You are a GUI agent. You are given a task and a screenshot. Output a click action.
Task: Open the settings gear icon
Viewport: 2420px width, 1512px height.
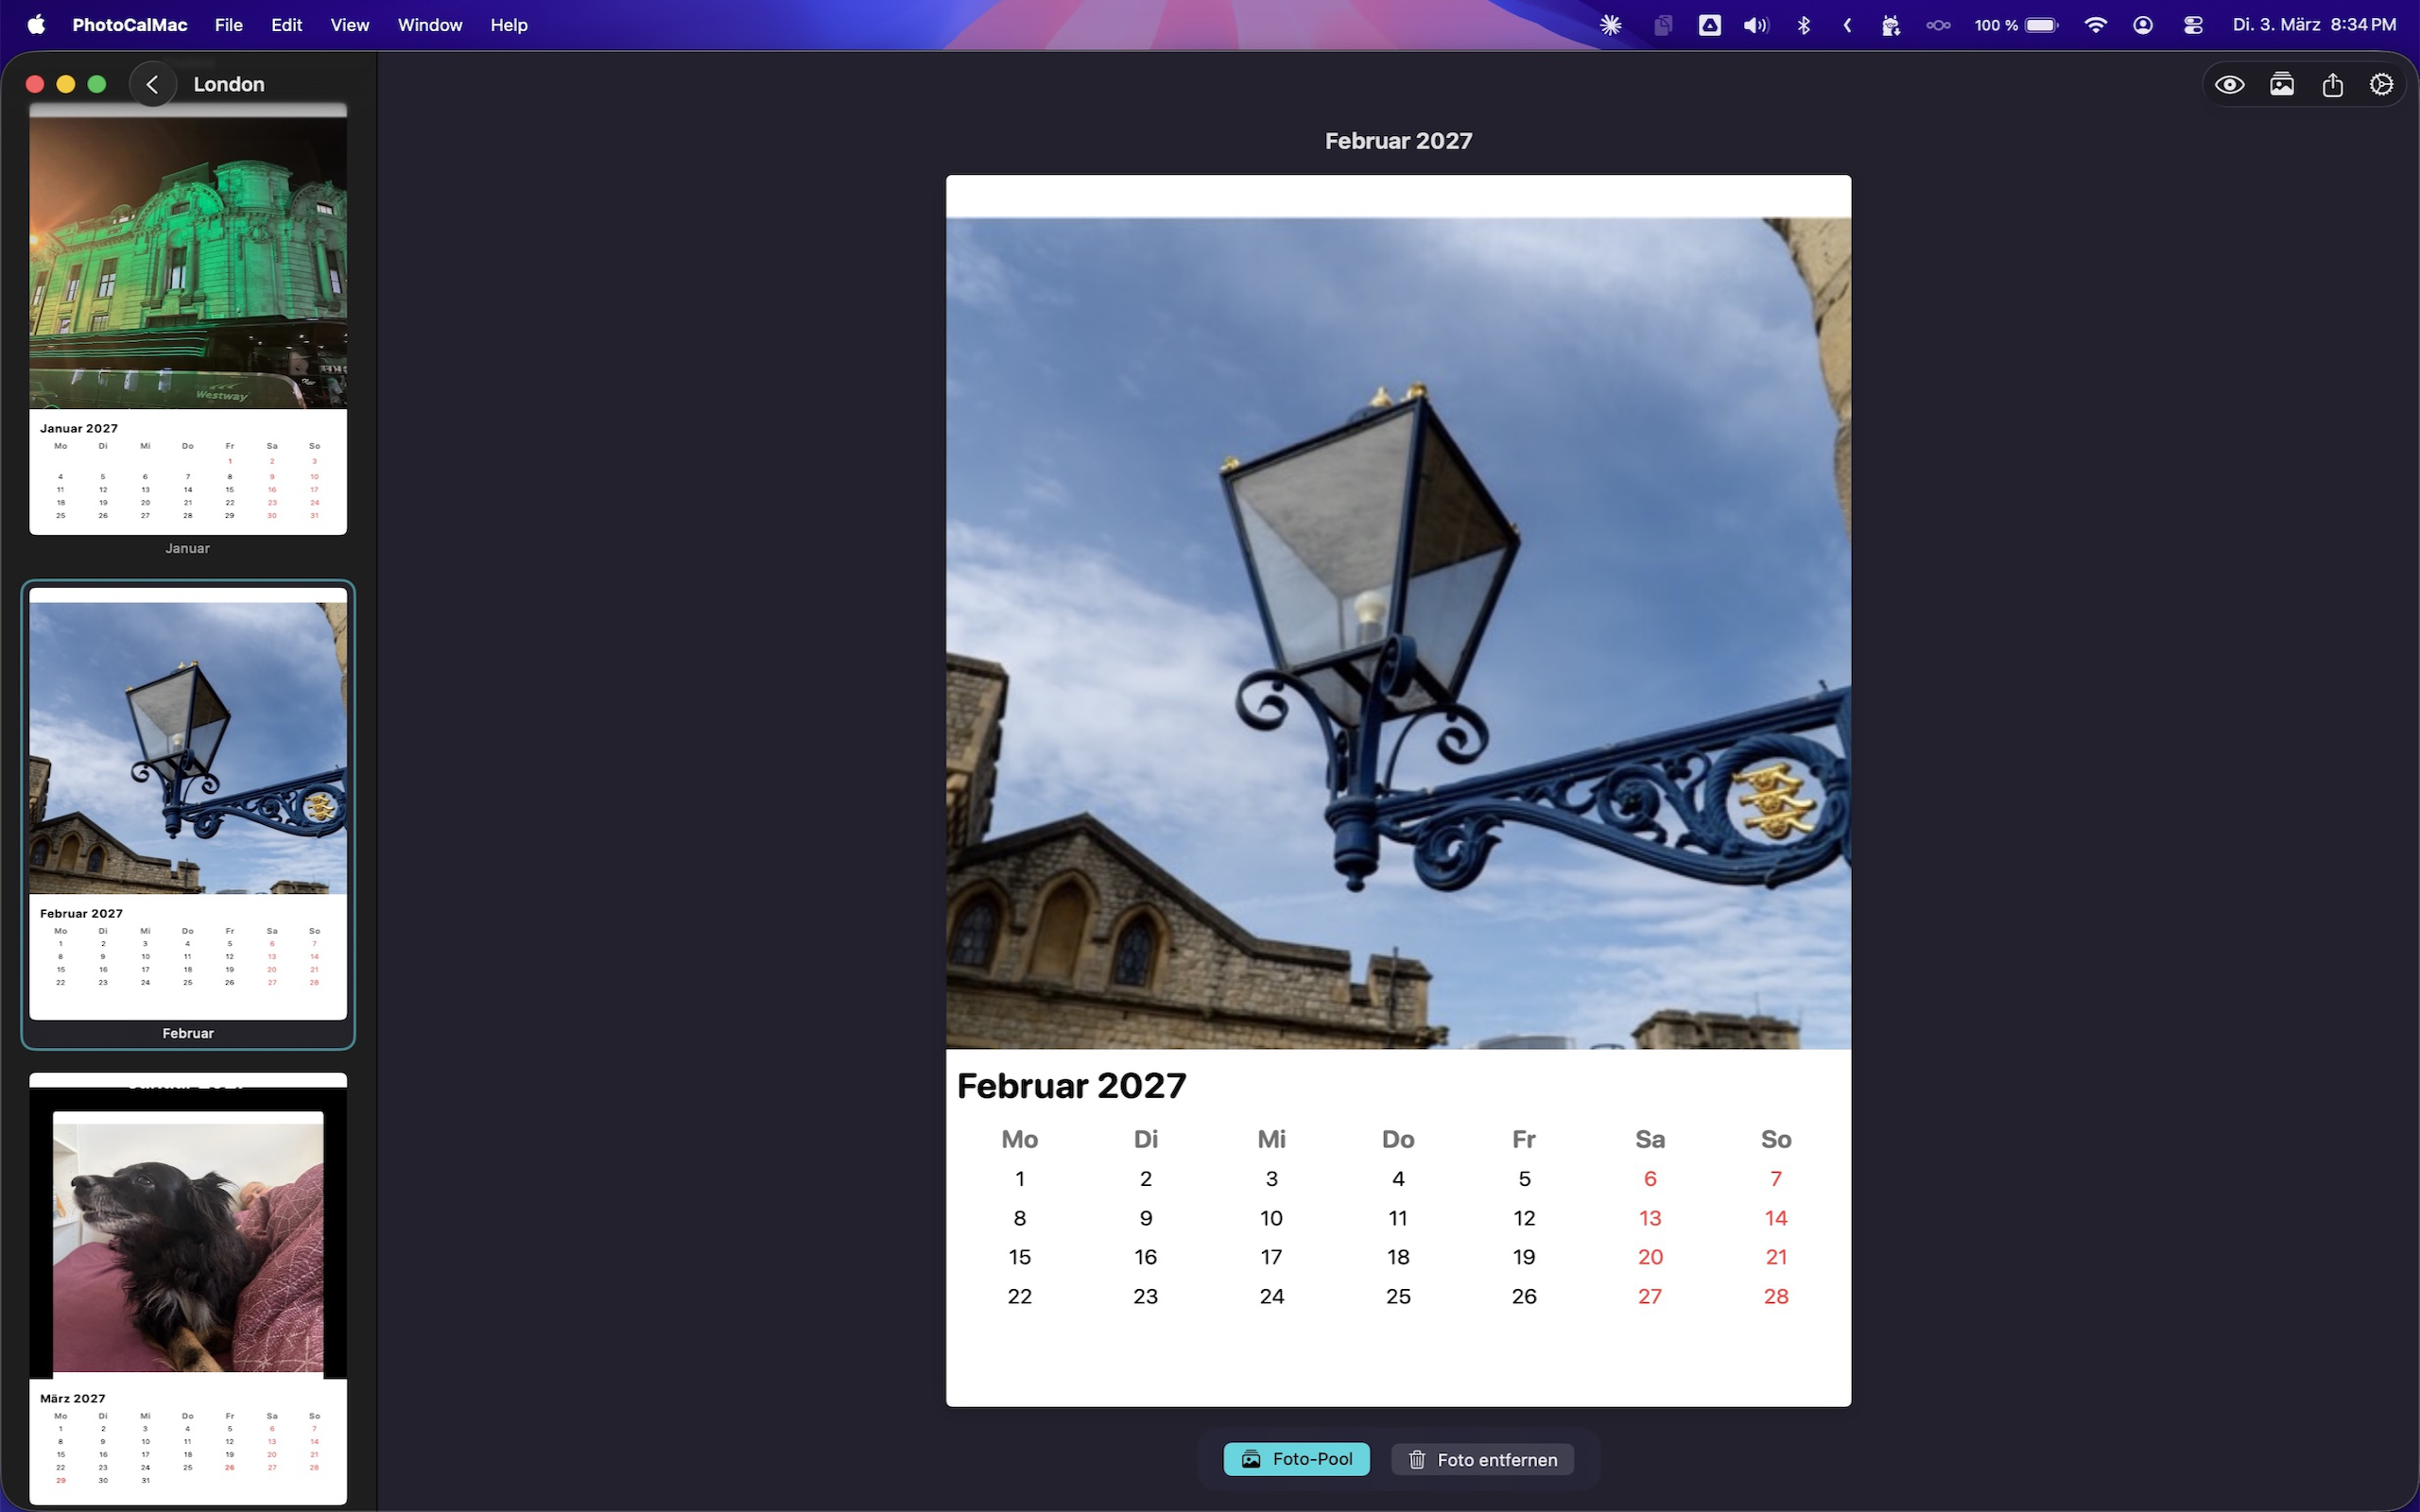tap(2381, 85)
